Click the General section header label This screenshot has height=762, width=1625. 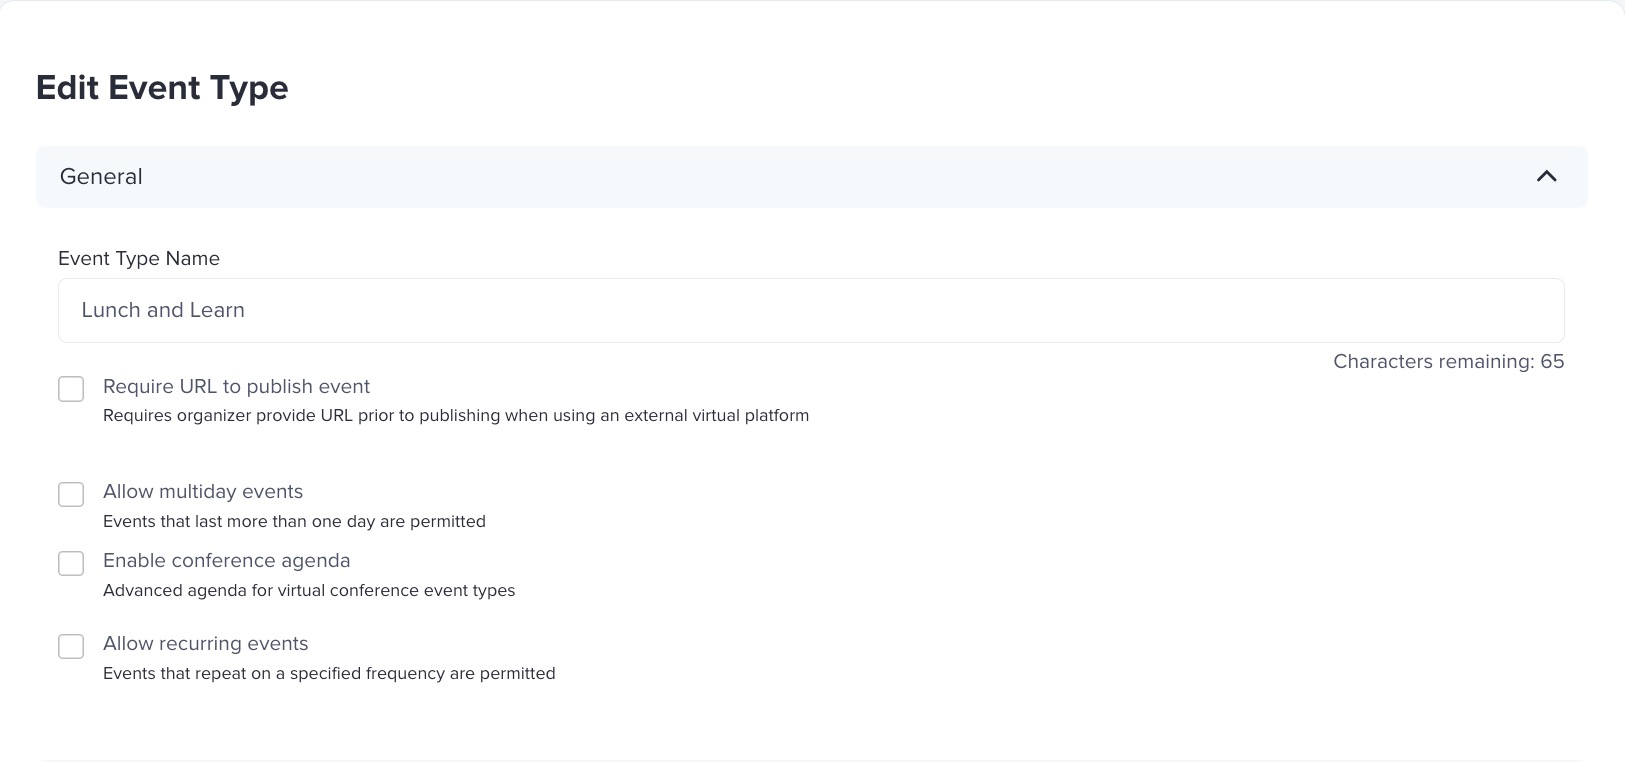click(101, 177)
